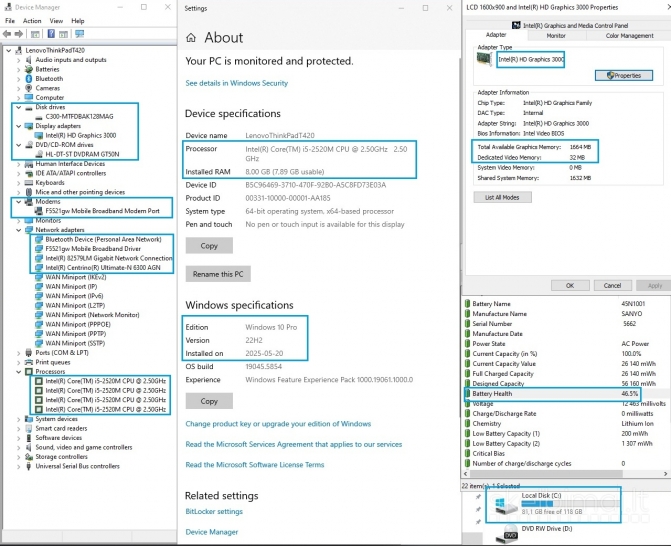Image resolution: width=671 pixels, height=546 pixels.
Task: Switch to the Monitor tab
Action: (x=556, y=36)
